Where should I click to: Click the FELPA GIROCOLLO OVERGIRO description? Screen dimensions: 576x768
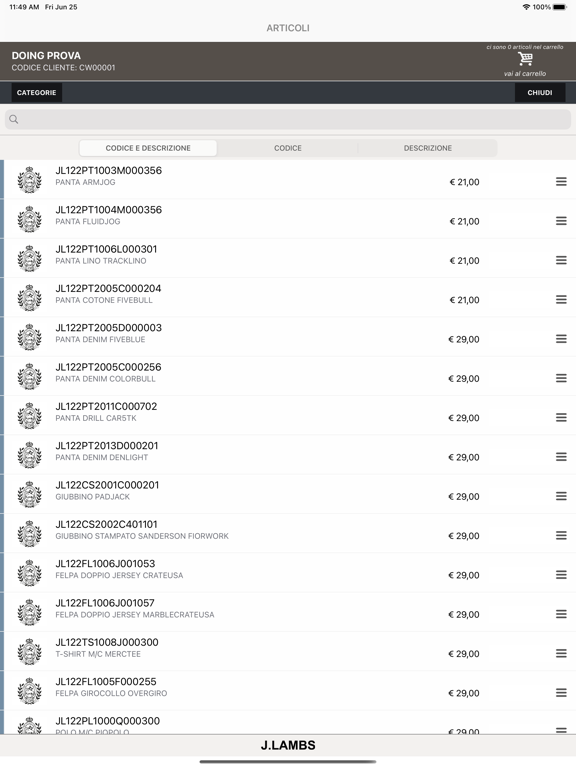click(111, 693)
